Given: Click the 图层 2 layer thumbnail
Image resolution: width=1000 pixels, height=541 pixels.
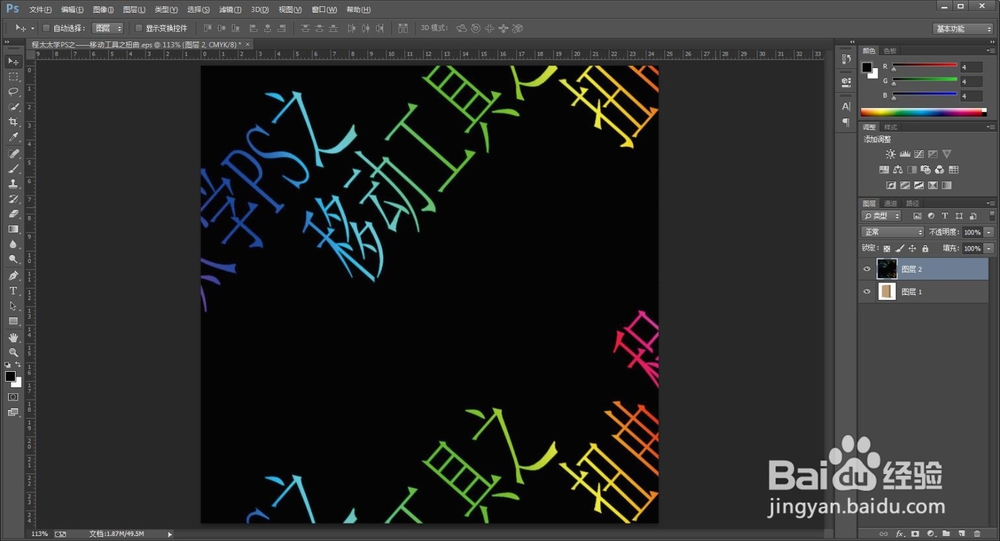Looking at the screenshot, I should pyautogui.click(x=887, y=269).
